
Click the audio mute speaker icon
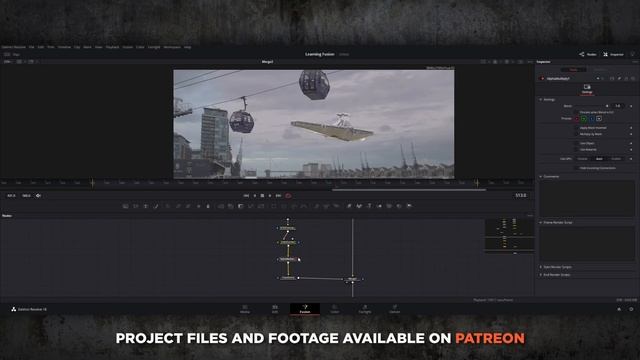pos(38,196)
